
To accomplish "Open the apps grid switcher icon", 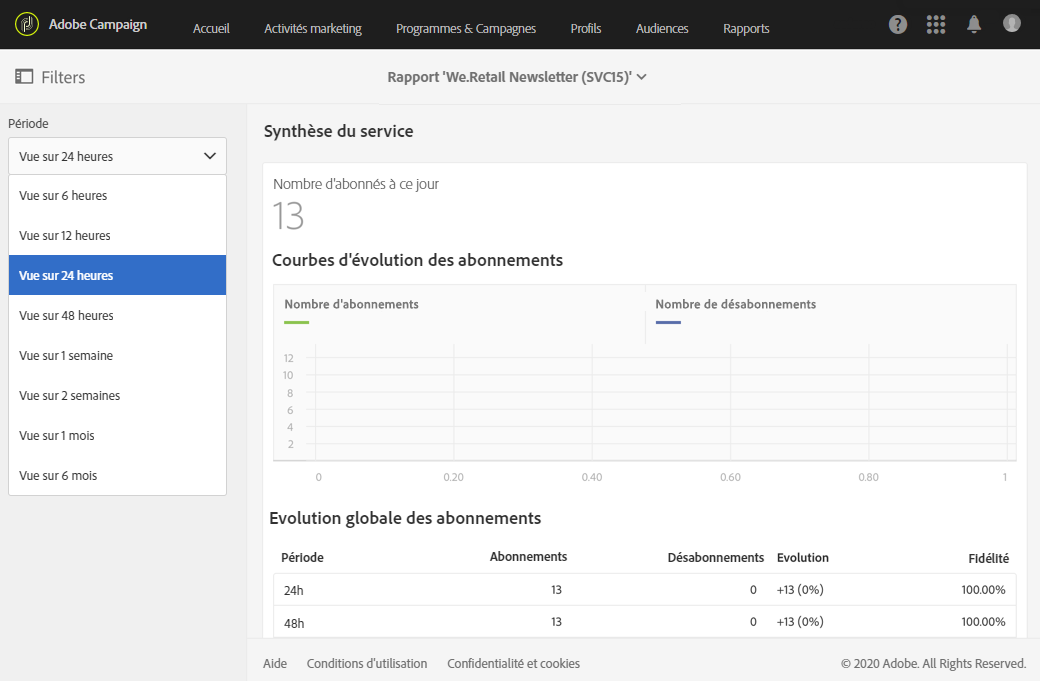I will [x=935, y=25].
